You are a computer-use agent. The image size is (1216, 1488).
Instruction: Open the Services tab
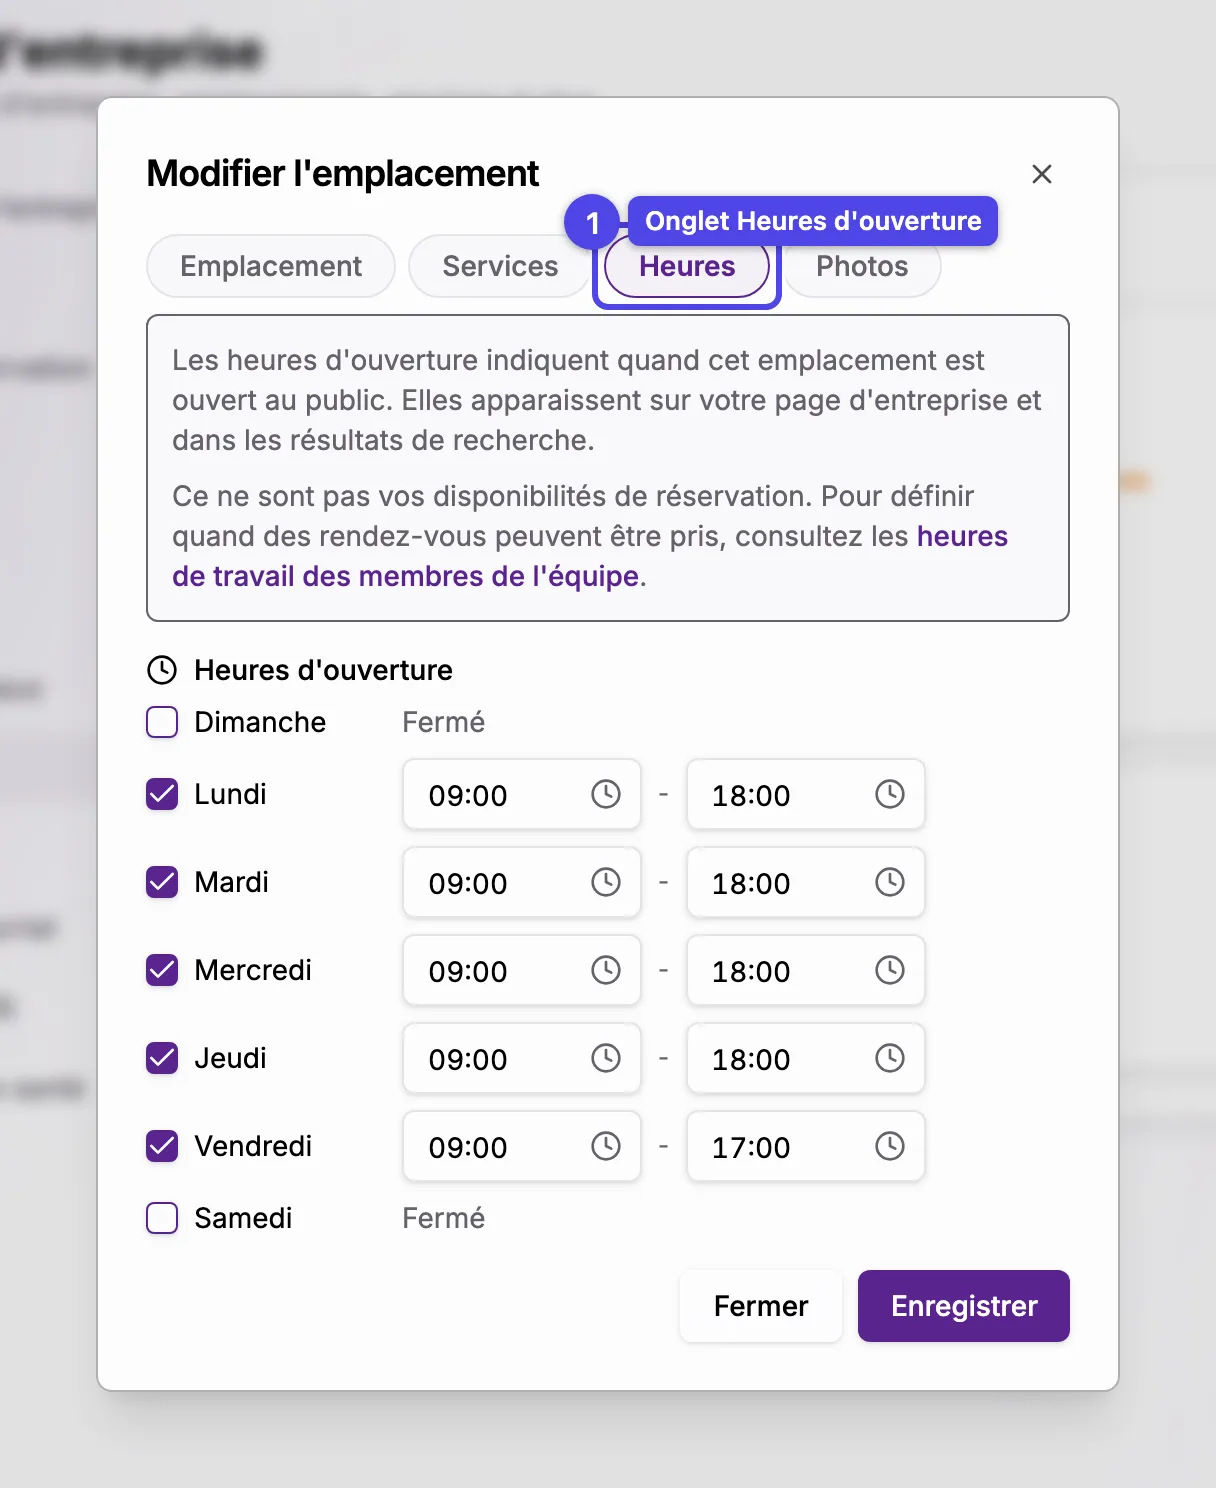(500, 266)
